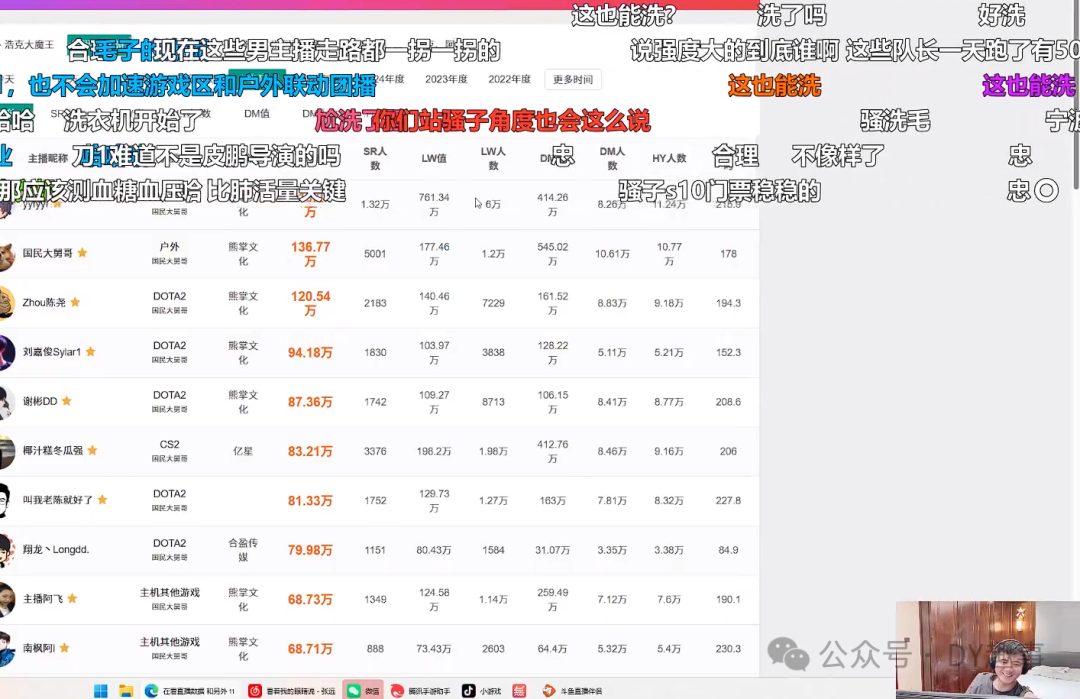Open 斗鱼直播伴侣 from the taskbar
The width and height of the screenshot is (1080, 699).
(572, 691)
